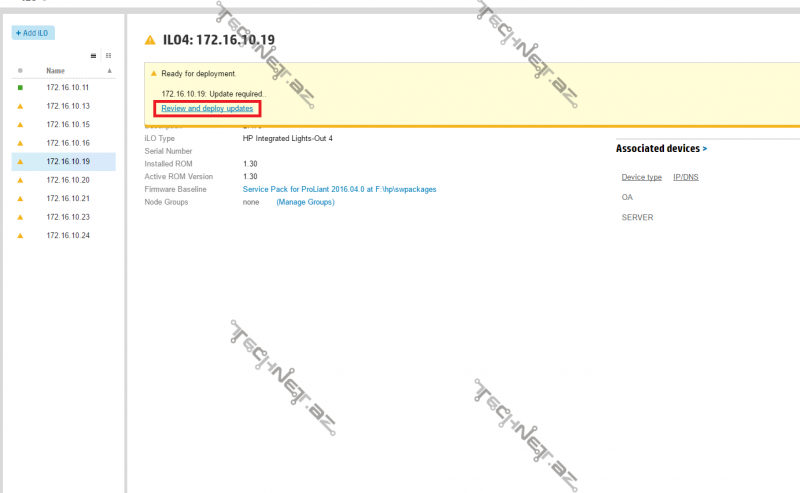Screen dimensions: 800x493
Task: Sort by the status column header icon
Action: click(x=20, y=71)
